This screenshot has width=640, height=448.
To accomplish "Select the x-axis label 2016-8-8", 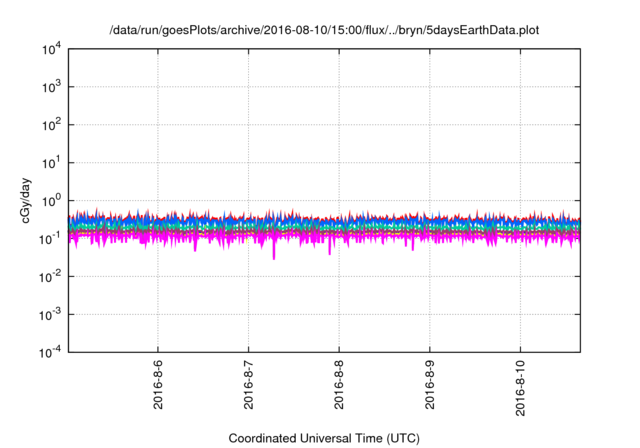I will [x=339, y=384].
